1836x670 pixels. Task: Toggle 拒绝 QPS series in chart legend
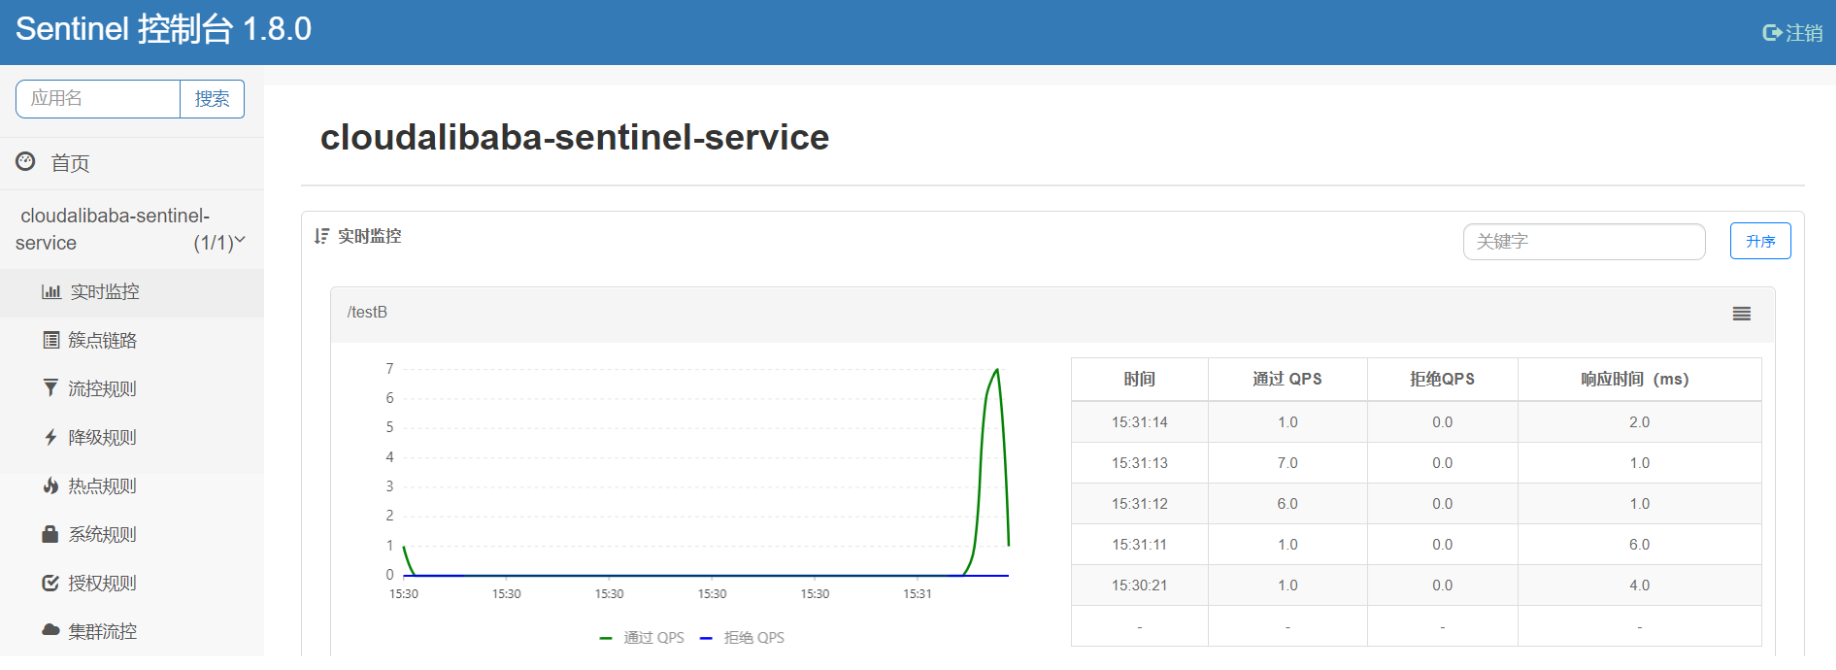[x=743, y=638]
